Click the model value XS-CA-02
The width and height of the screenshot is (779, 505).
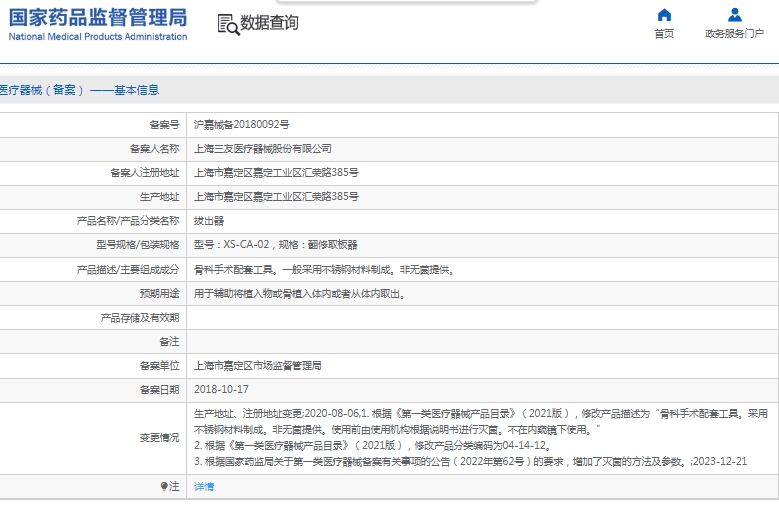(246, 245)
